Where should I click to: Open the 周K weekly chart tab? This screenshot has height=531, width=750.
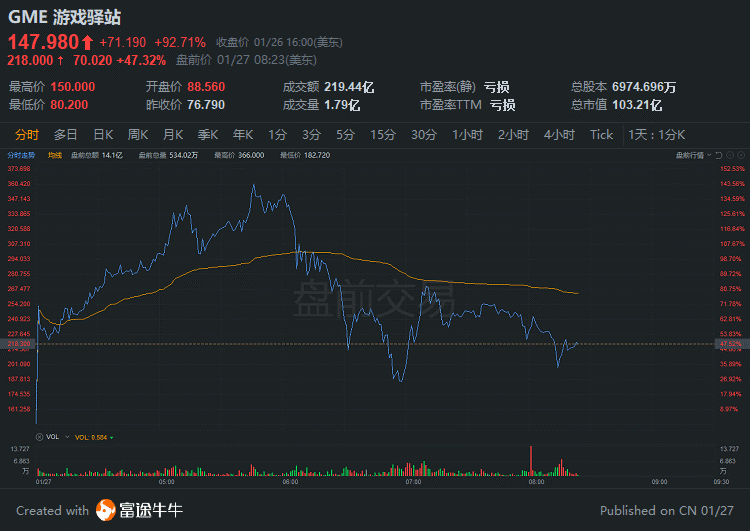click(138, 135)
